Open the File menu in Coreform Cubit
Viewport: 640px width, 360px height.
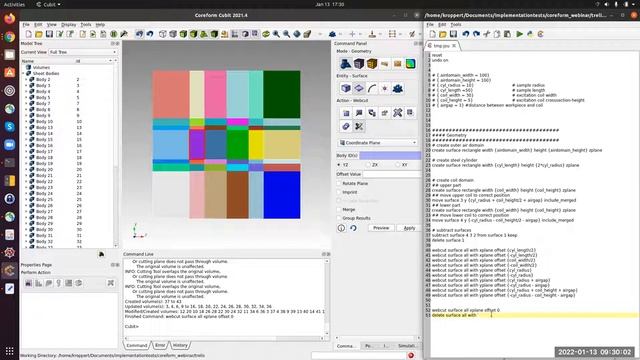click(x=26, y=25)
